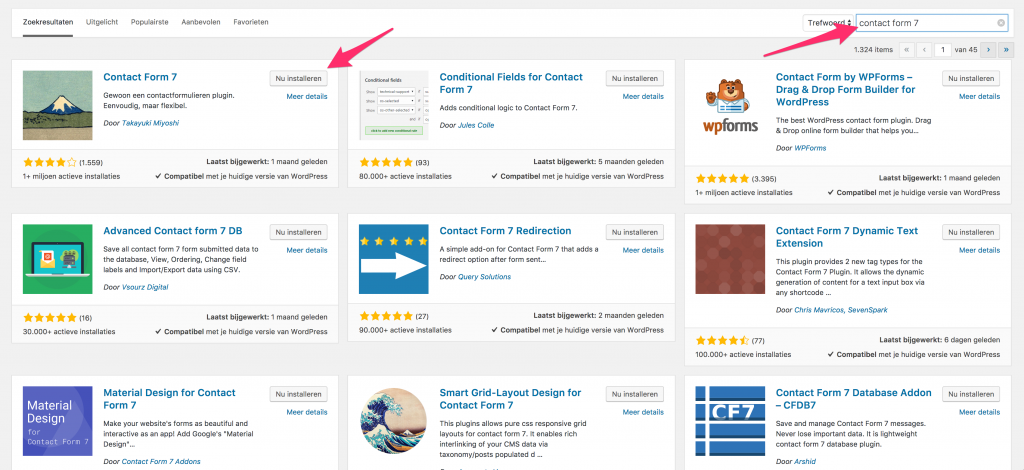This screenshot has height=470, width=1024.
Task: Clear the search field with the X icon
Action: (x=1001, y=22)
